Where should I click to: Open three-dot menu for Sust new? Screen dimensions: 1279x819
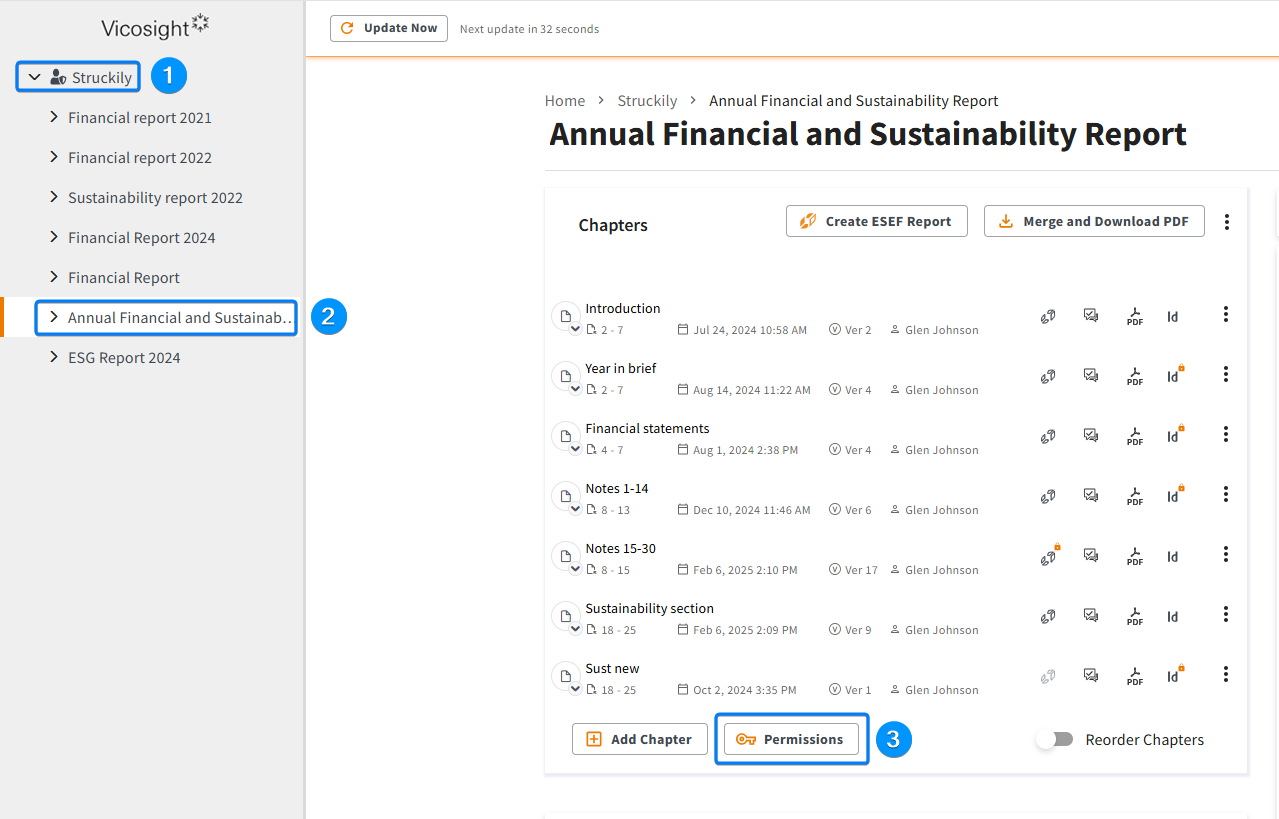coord(1226,674)
